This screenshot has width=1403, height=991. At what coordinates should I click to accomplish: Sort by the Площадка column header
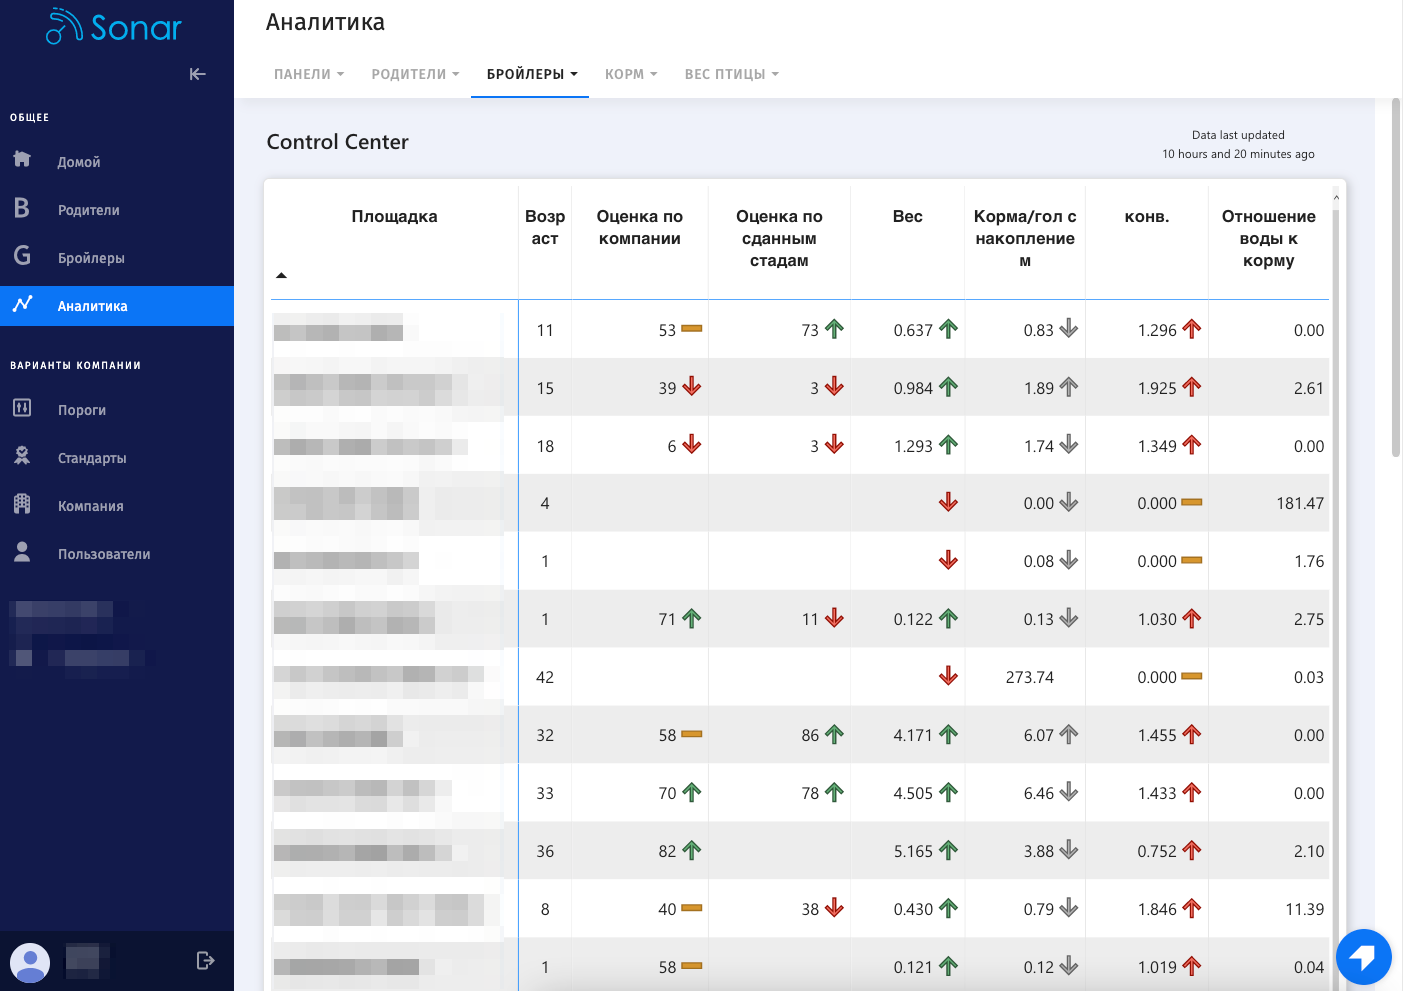tap(394, 216)
